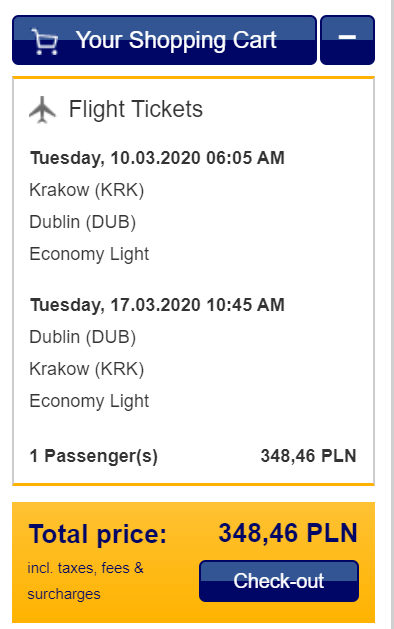Click the return date Tuesday, 17.03.2020 10:45 AM
This screenshot has height=629, width=394.
click(157, 305)
